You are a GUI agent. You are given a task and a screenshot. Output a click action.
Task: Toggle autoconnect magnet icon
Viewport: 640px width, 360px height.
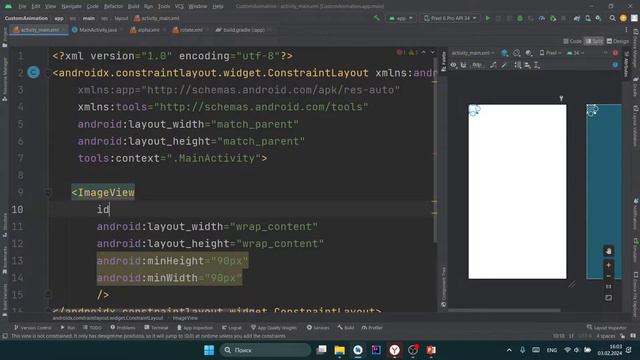[x=463, y=65]
